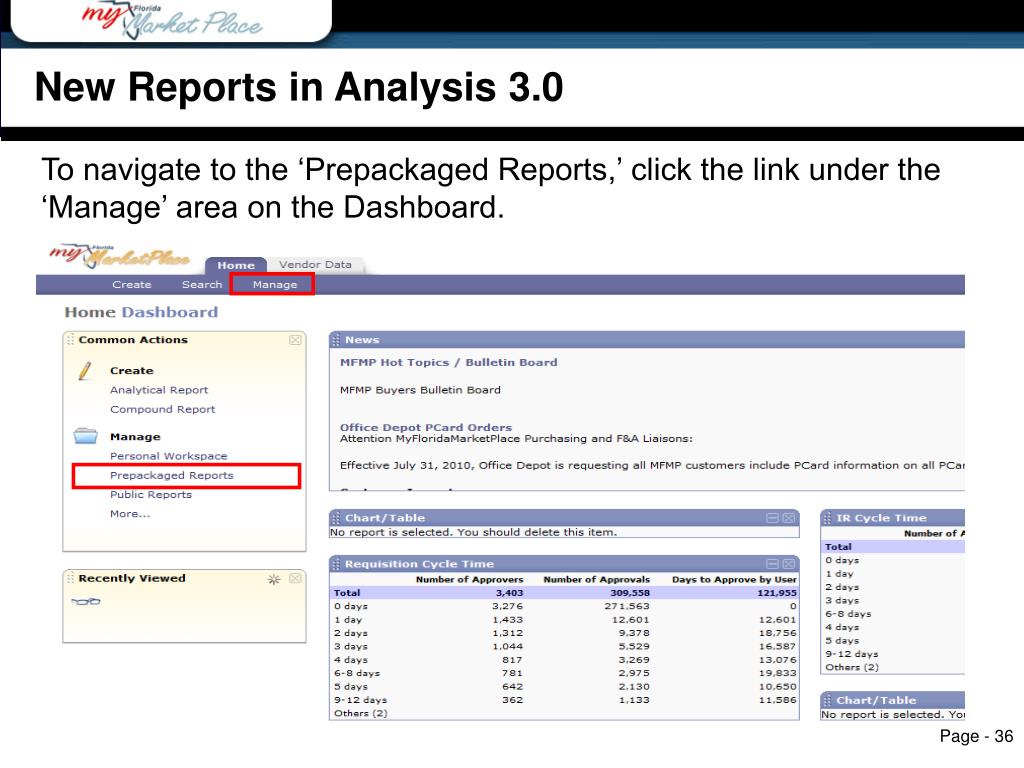
Task: Collapse the upper Chart/Table panel
Action: (772, 518)
